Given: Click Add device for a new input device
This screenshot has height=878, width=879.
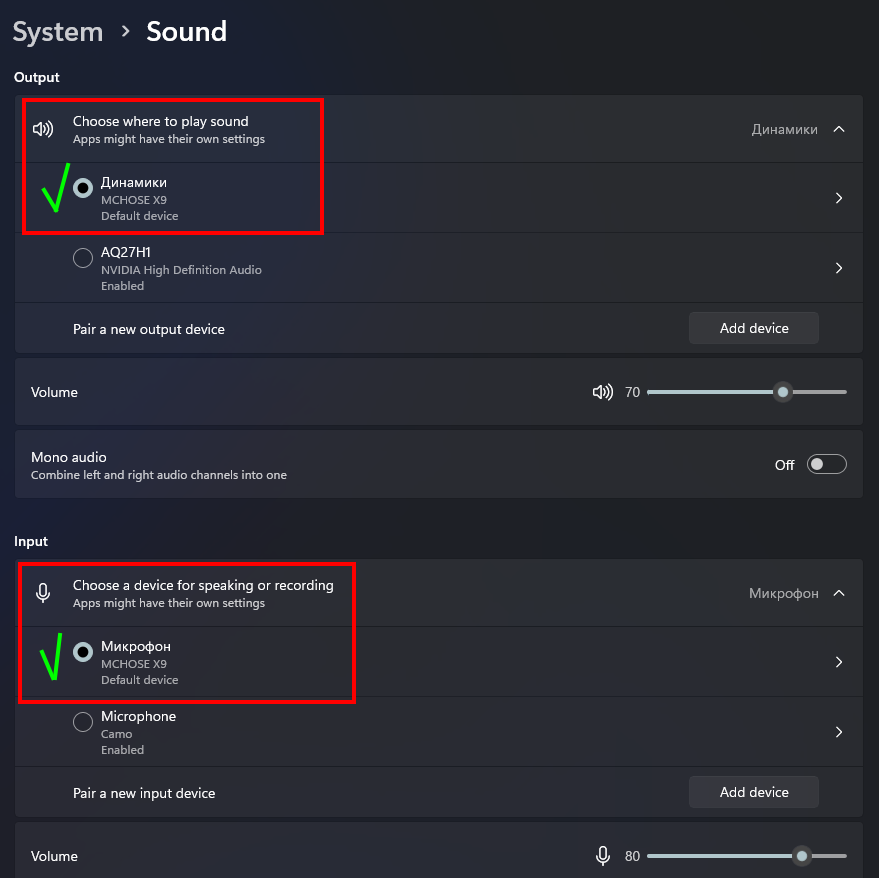Looking at the screenshot, I should [x=754, y=792].
